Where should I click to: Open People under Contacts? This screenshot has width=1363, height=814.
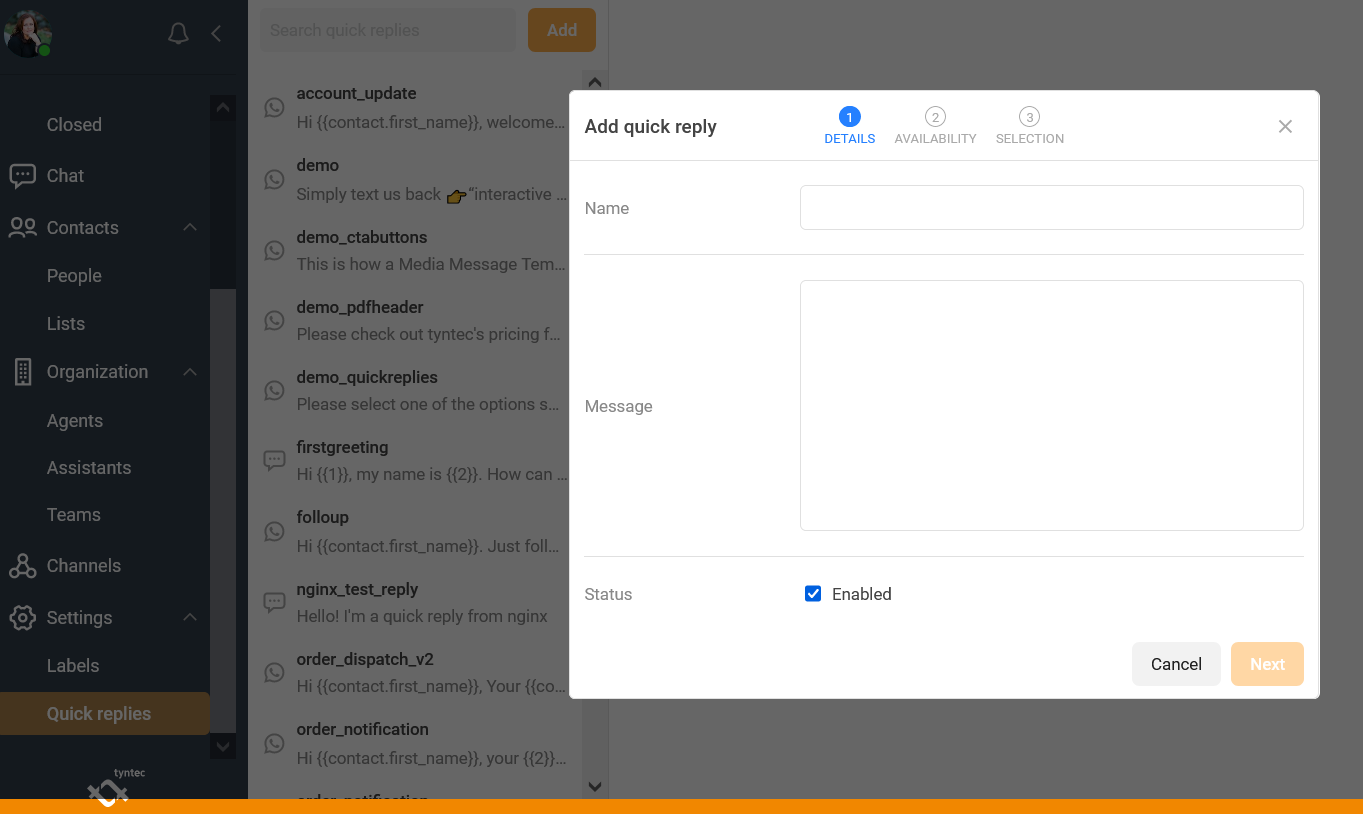[74, 276]
